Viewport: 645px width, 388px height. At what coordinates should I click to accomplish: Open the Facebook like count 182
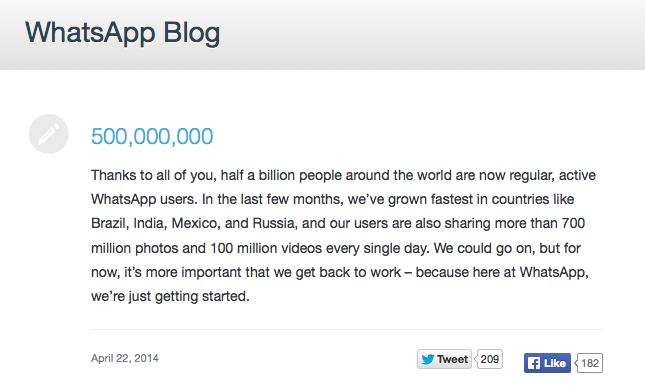click(589, 363)
